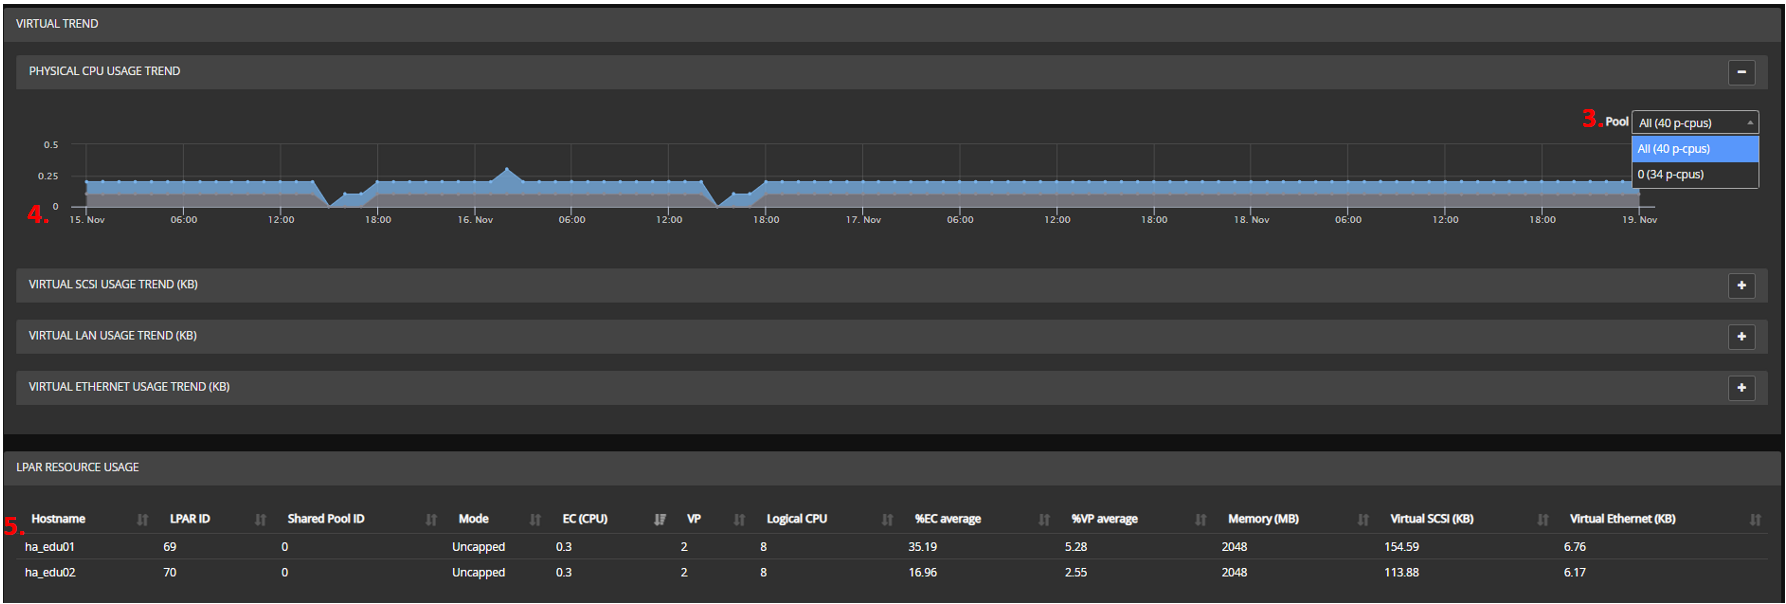1786x604 pixels.
Task: Expand the Virtual Ethernet Usage Trend panel
Action: [x=1741, y=387]
